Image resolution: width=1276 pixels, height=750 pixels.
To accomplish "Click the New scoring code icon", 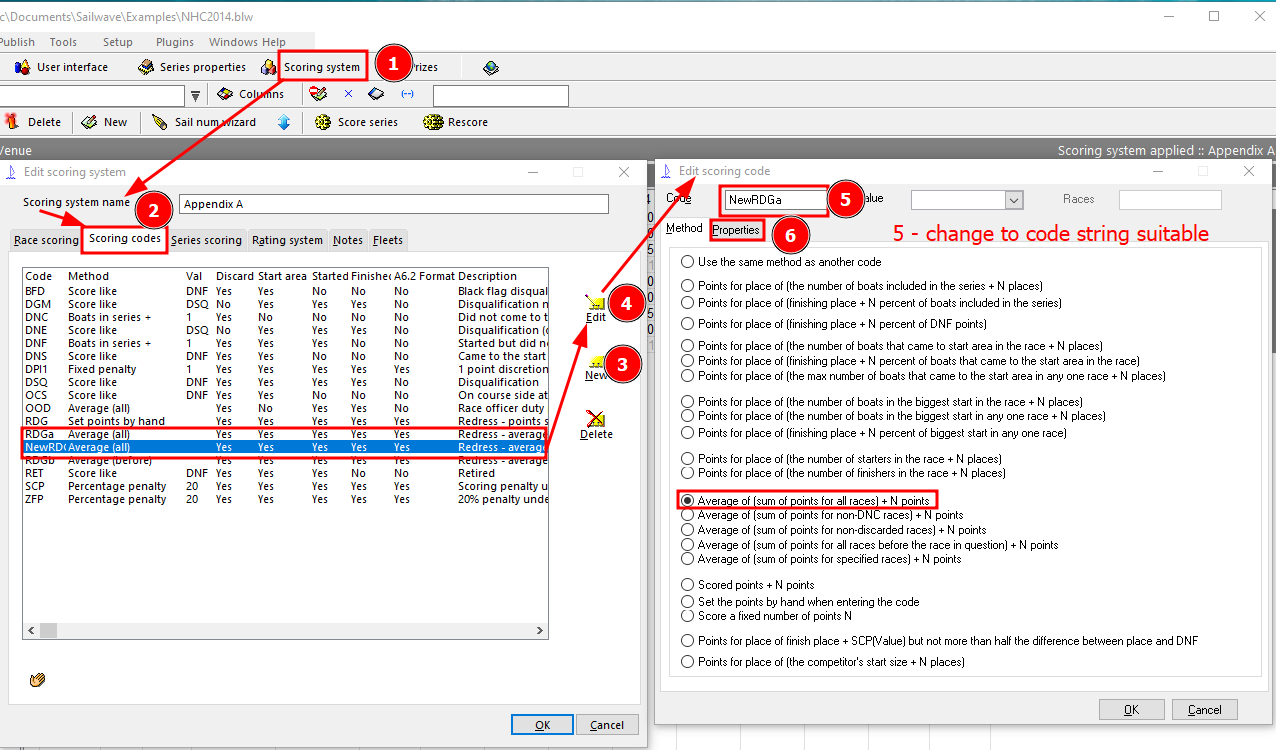I will coord(596,366).
